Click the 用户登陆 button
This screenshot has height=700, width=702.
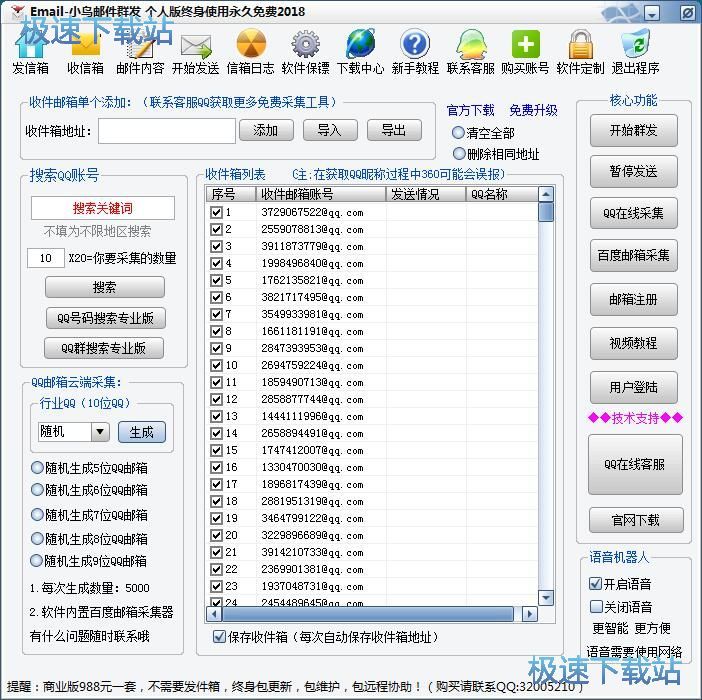point(634,387)
